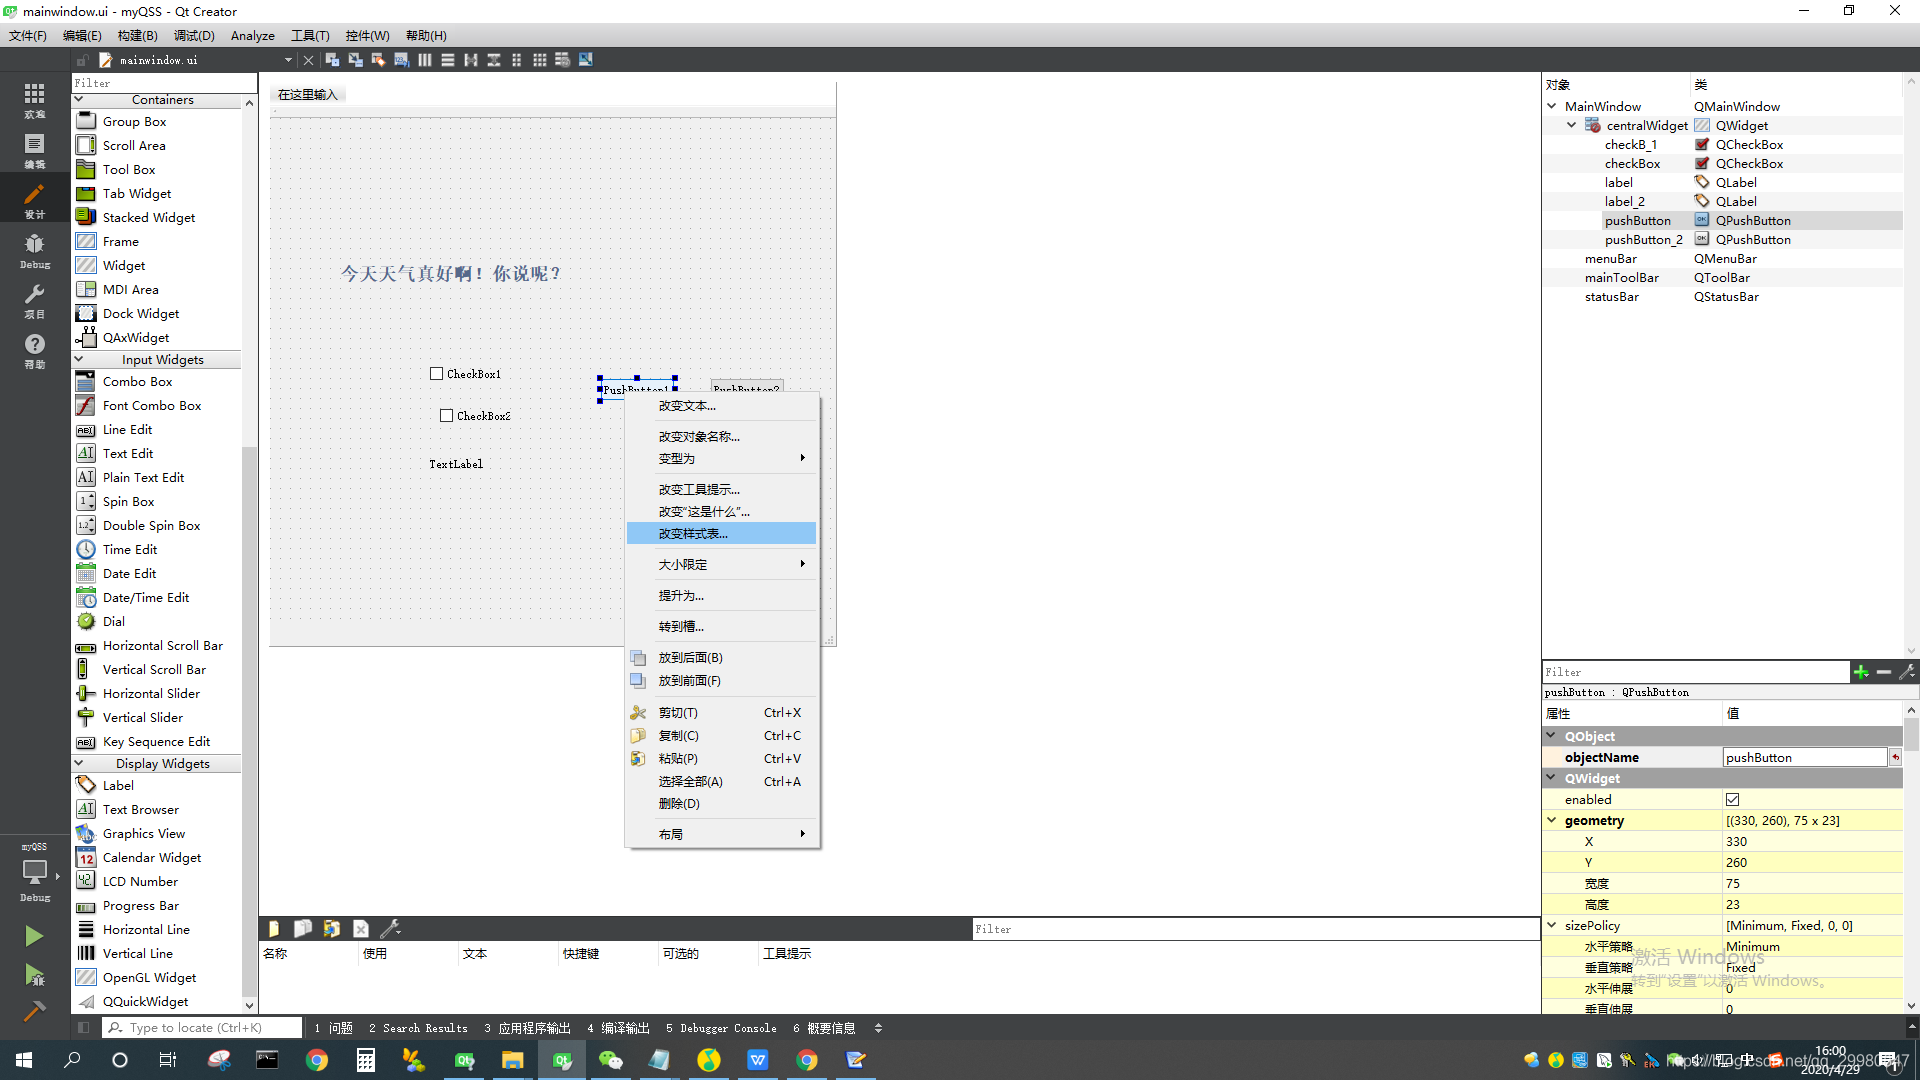
Task: Click the green plus add property icon
Action: click(x=1860, y=672)
